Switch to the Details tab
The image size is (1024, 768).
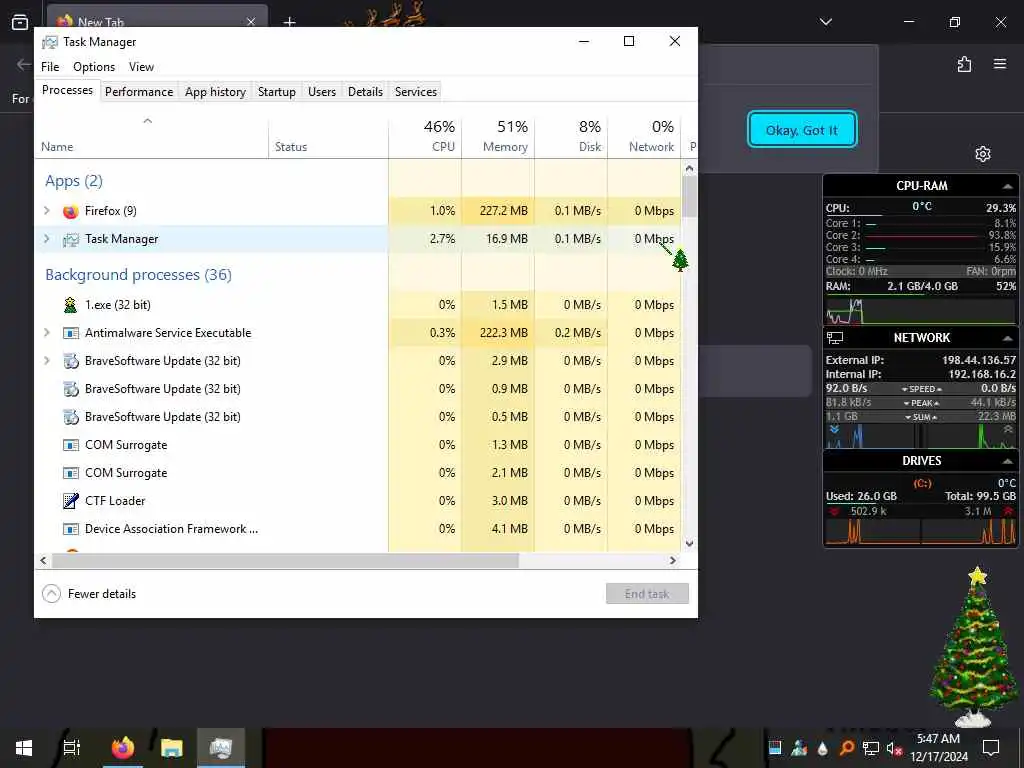(365, 92)
